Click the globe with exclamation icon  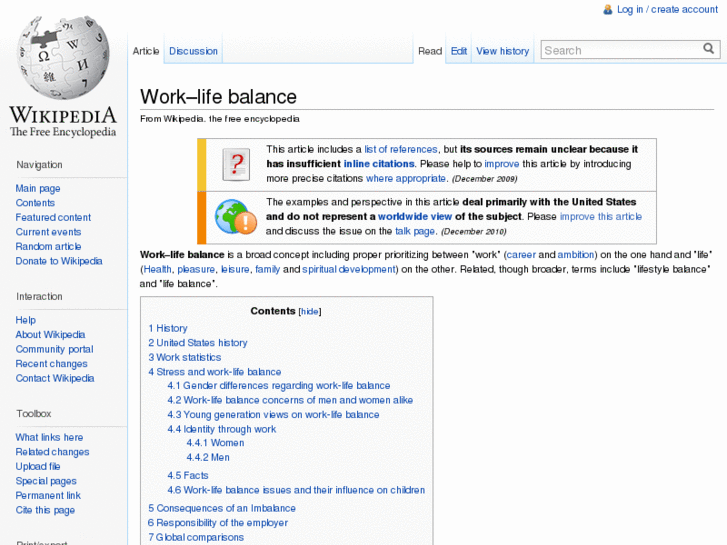[x=236, y=217]
